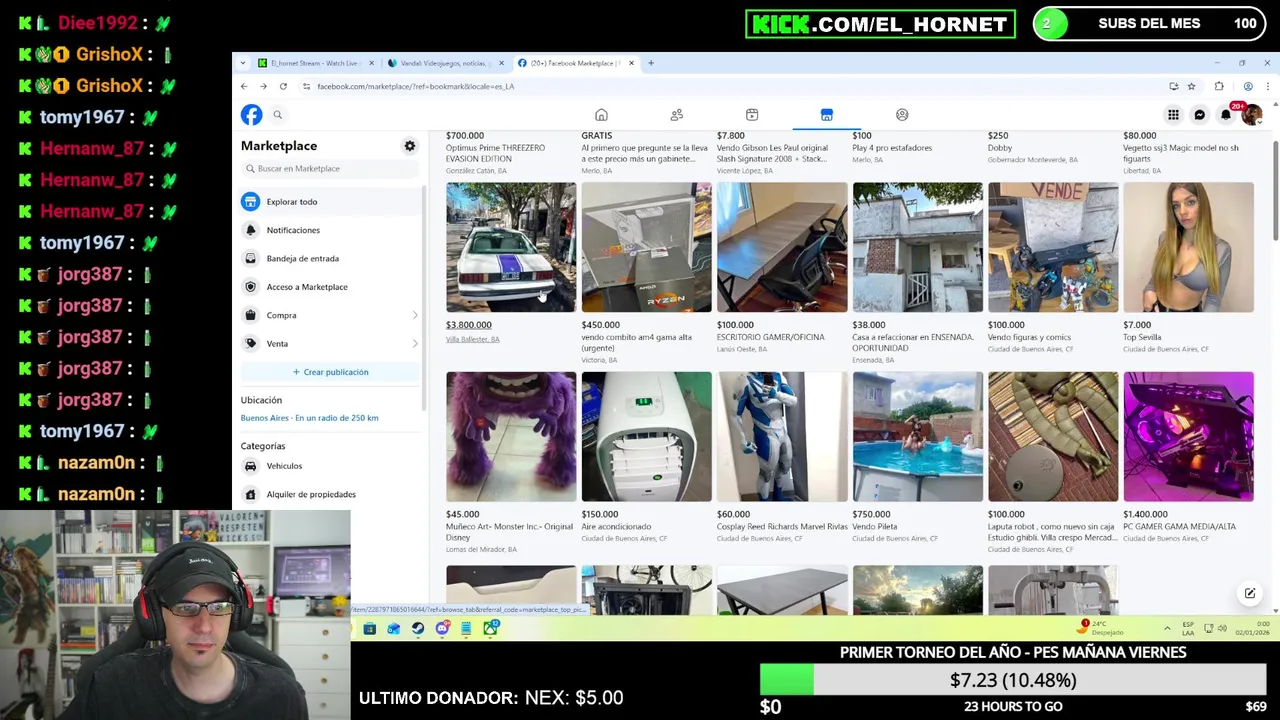Screen dimensions: 1280x720
Task: Open the white car listing priced $3.800.000
Action: (x=511, y=247)
